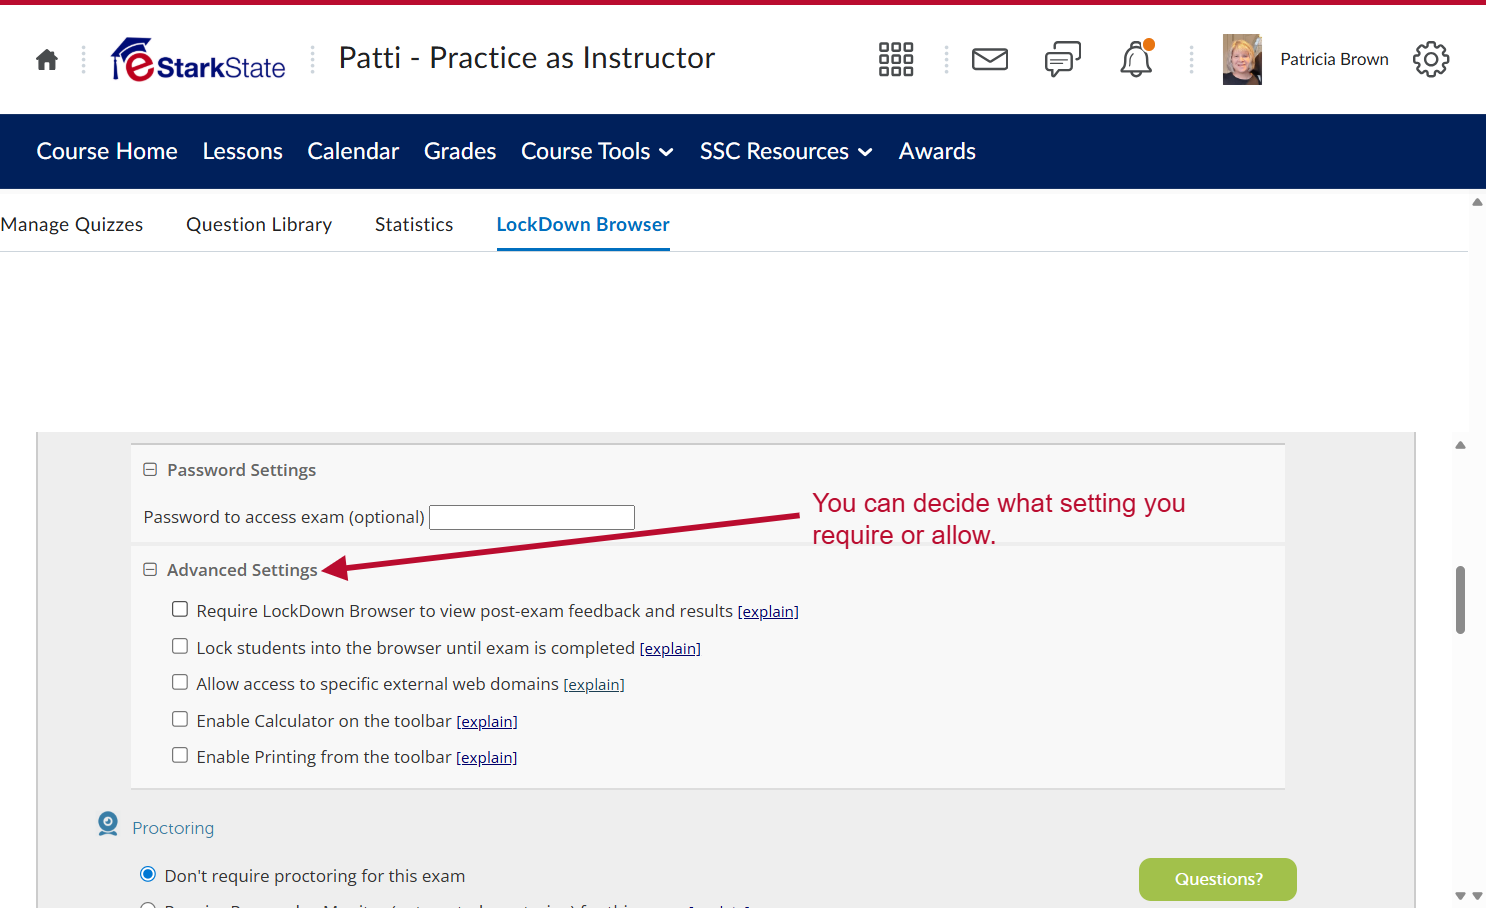Open the subscription alerts chat icon
Viewport: 1486px width, 909px height.
[1063, 59]
